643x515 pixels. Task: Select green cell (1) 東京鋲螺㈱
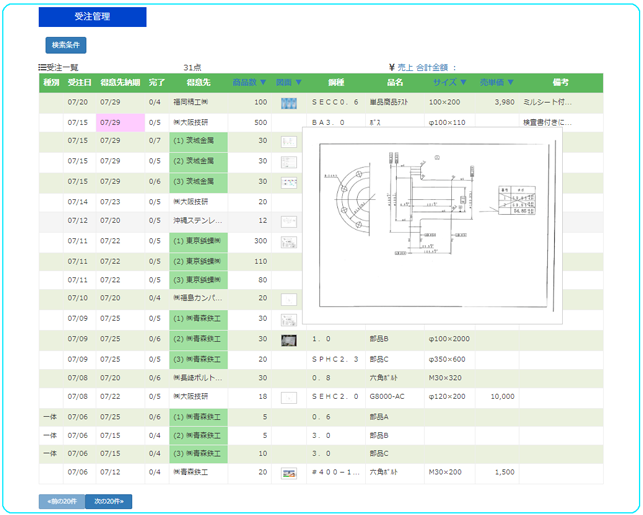pyautogui.click(x=198, y=242)
